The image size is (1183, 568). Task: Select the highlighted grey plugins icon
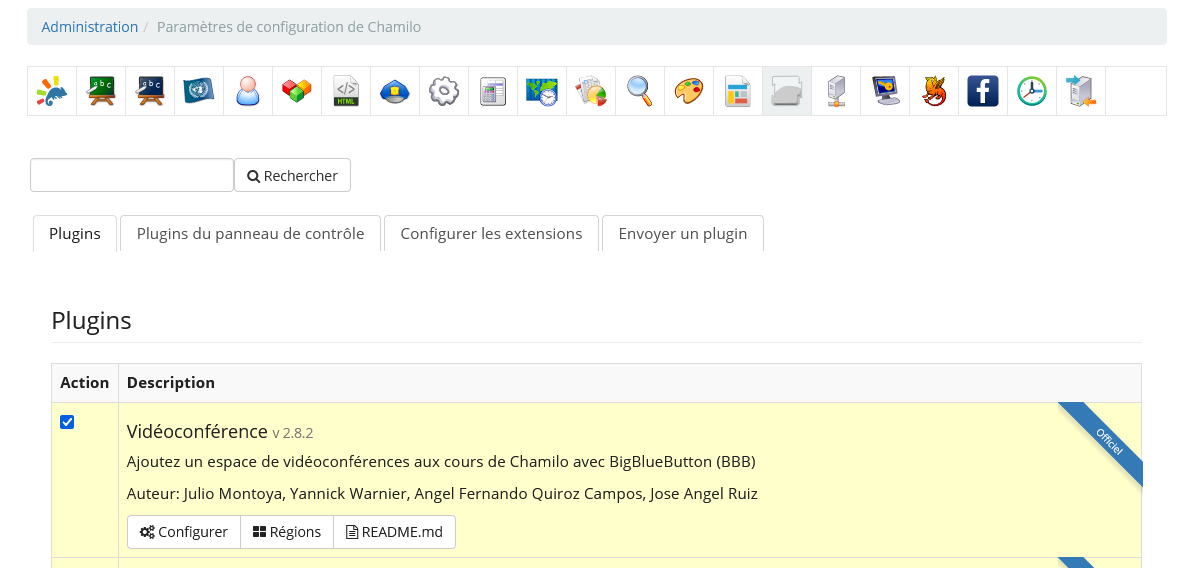[788, 91]
